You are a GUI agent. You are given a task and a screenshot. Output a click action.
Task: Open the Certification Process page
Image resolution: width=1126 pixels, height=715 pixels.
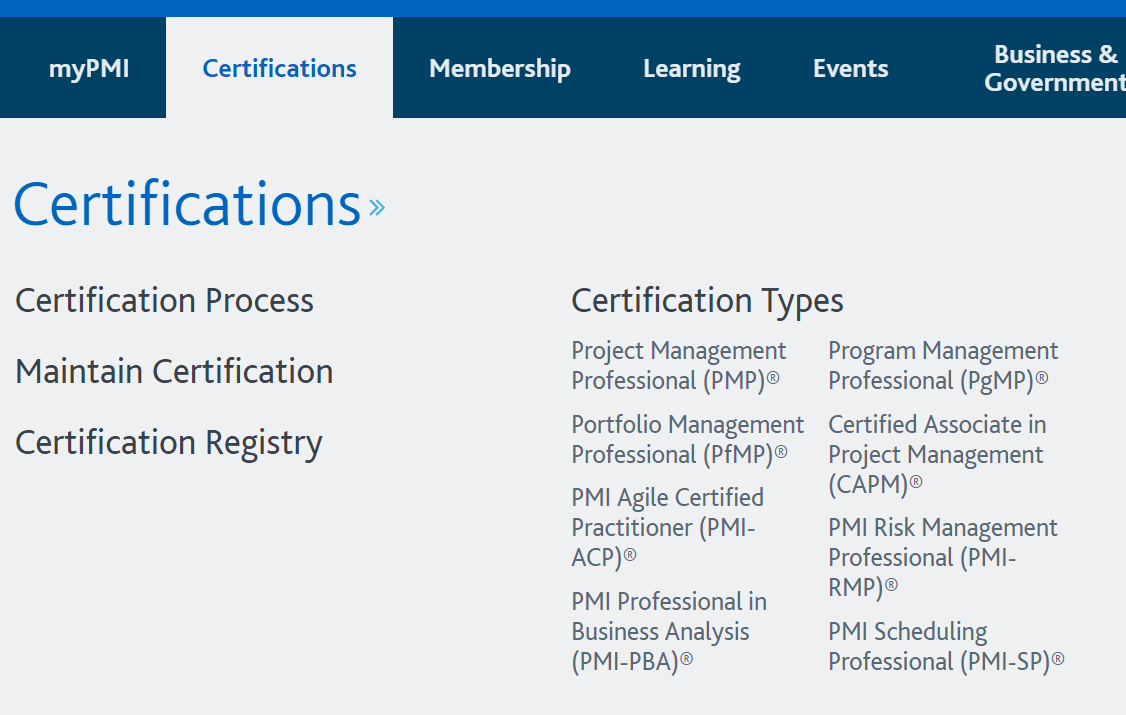tap(163, 300)
